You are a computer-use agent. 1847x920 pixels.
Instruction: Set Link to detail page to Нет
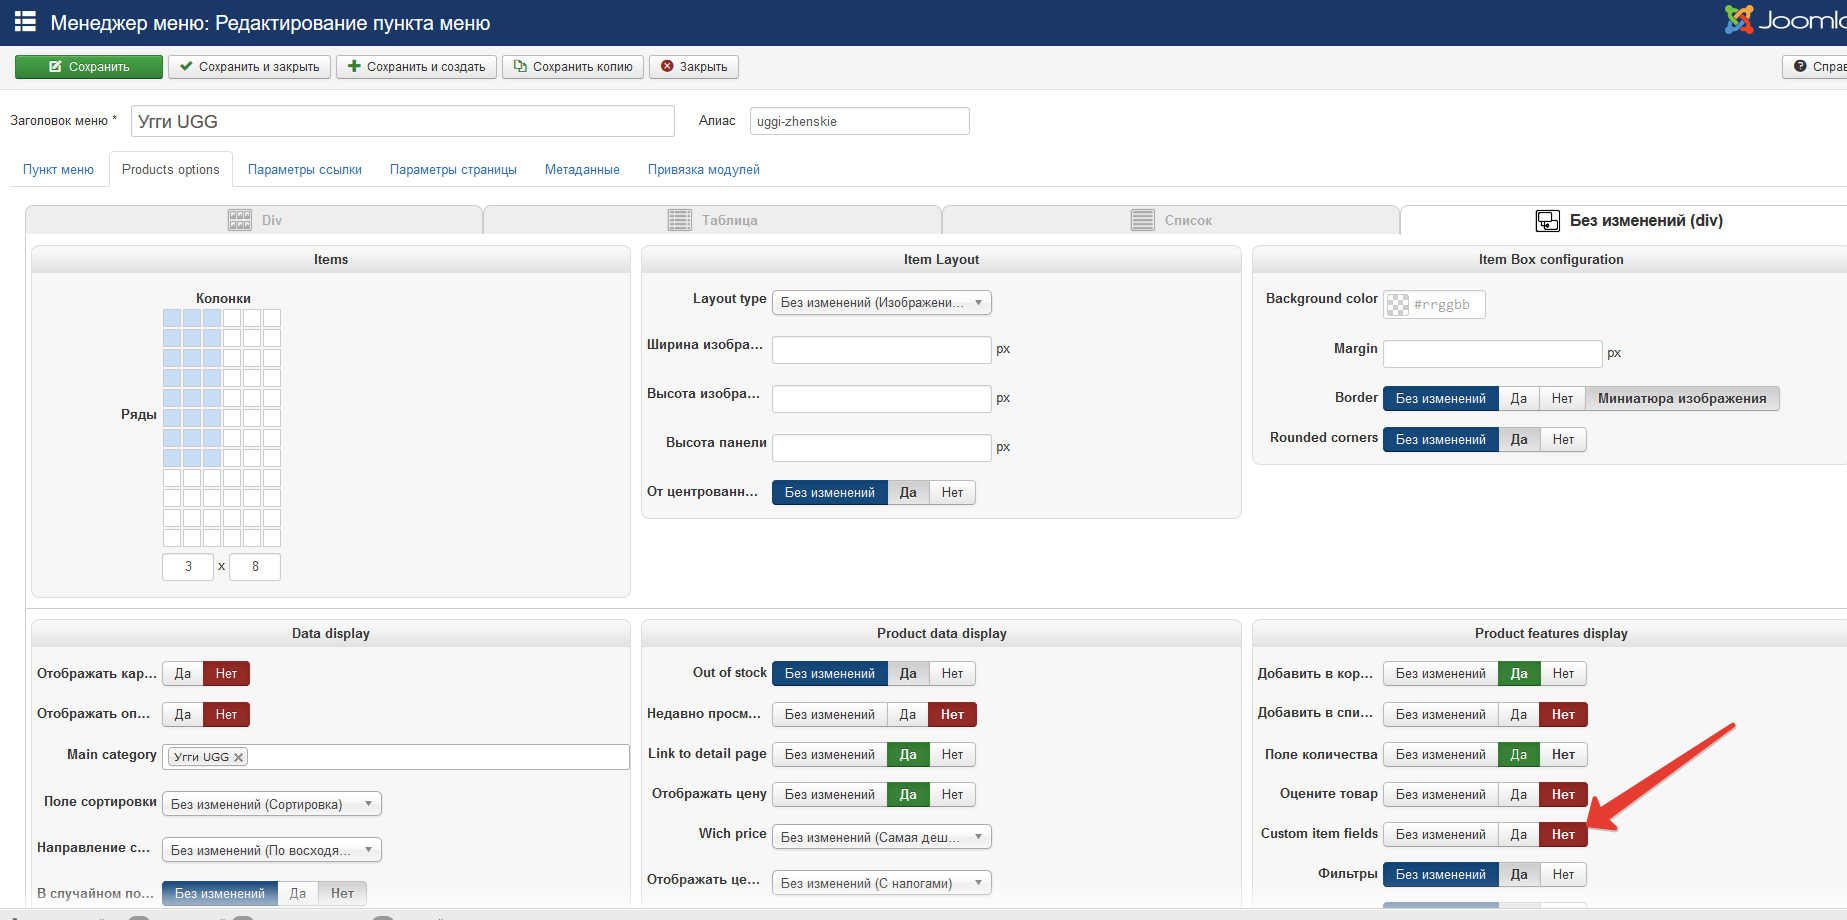(953, 755)
